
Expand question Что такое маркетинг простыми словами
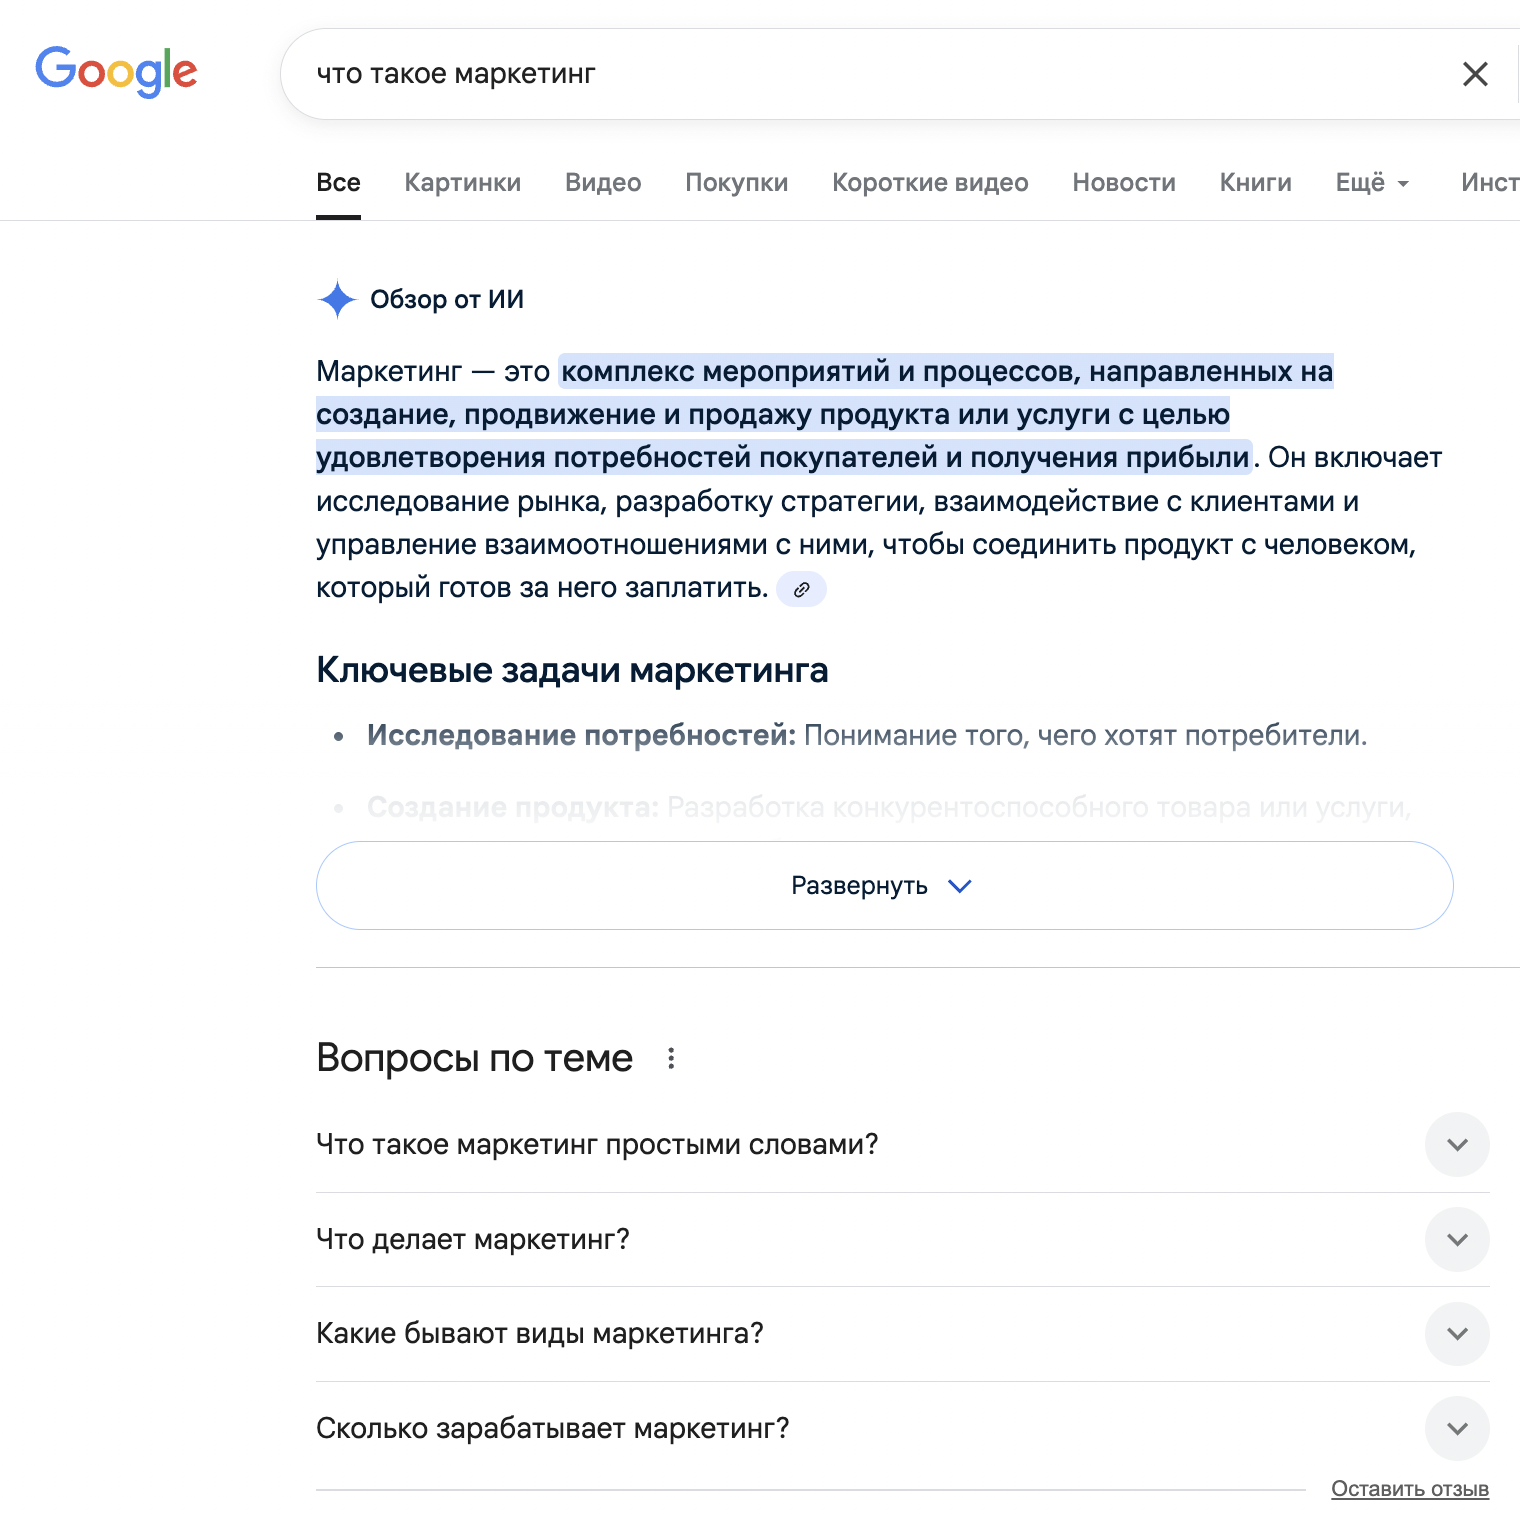[x=1457, y=1144]
